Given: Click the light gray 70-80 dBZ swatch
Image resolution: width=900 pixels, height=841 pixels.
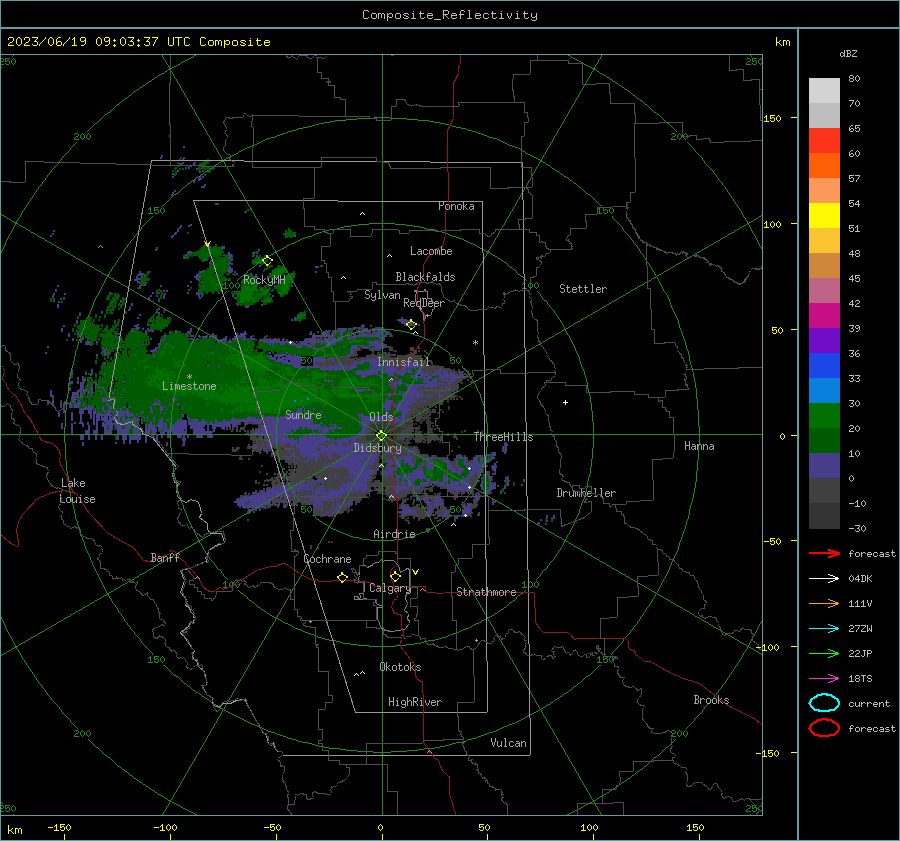Looking at the screenshot, I should point(824,91).
